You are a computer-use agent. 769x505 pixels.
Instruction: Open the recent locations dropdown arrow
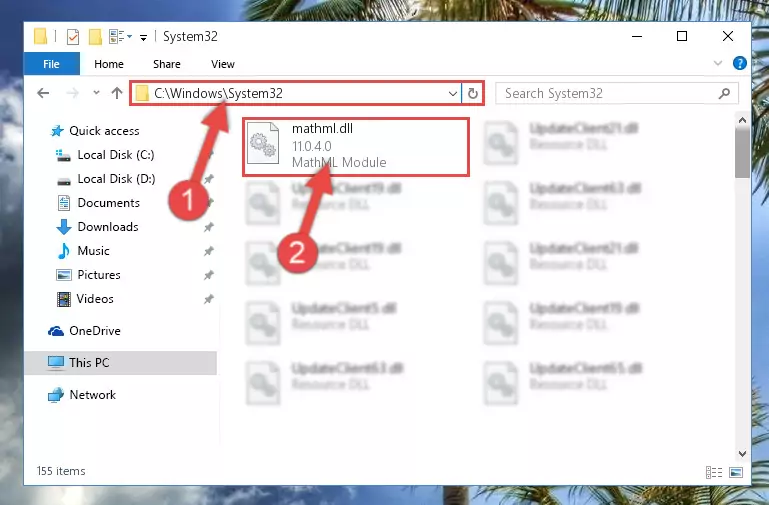coord(96,93)
